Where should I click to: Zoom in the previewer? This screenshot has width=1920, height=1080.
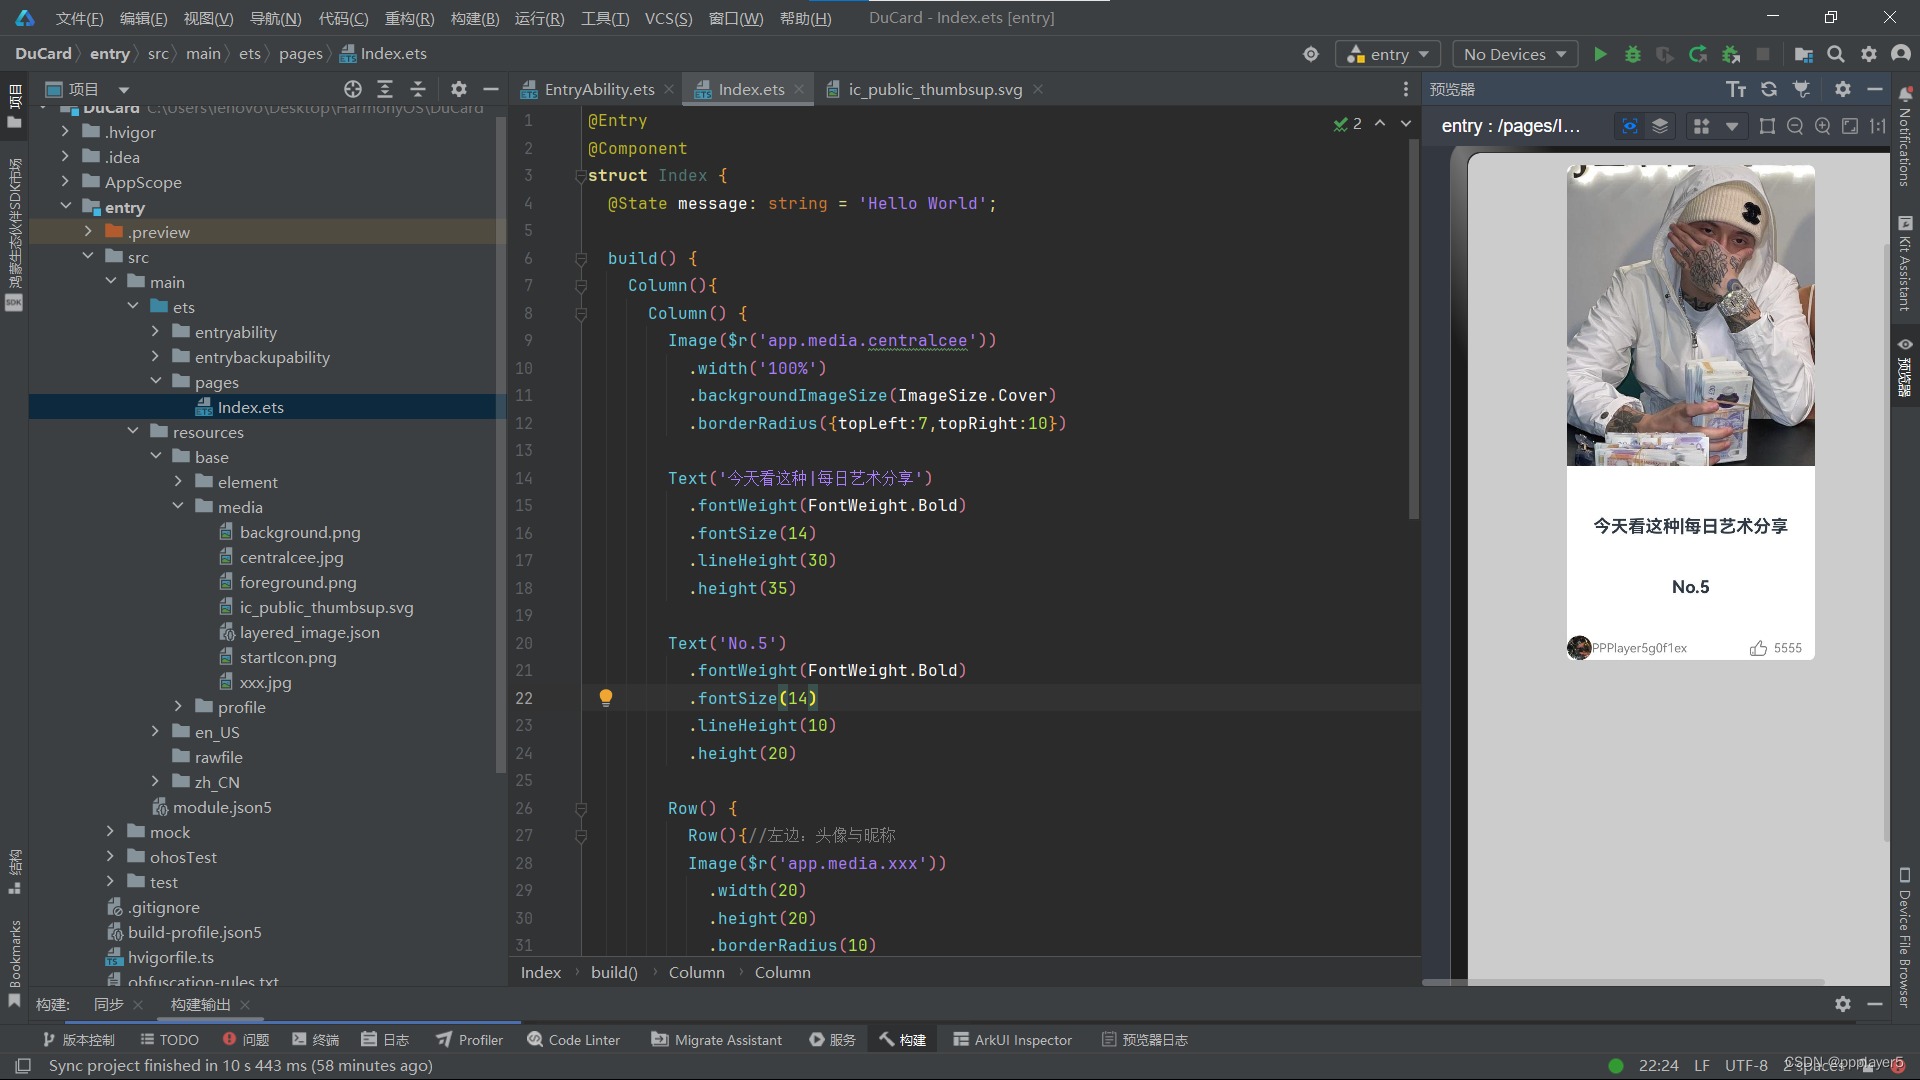[1822, 126]
